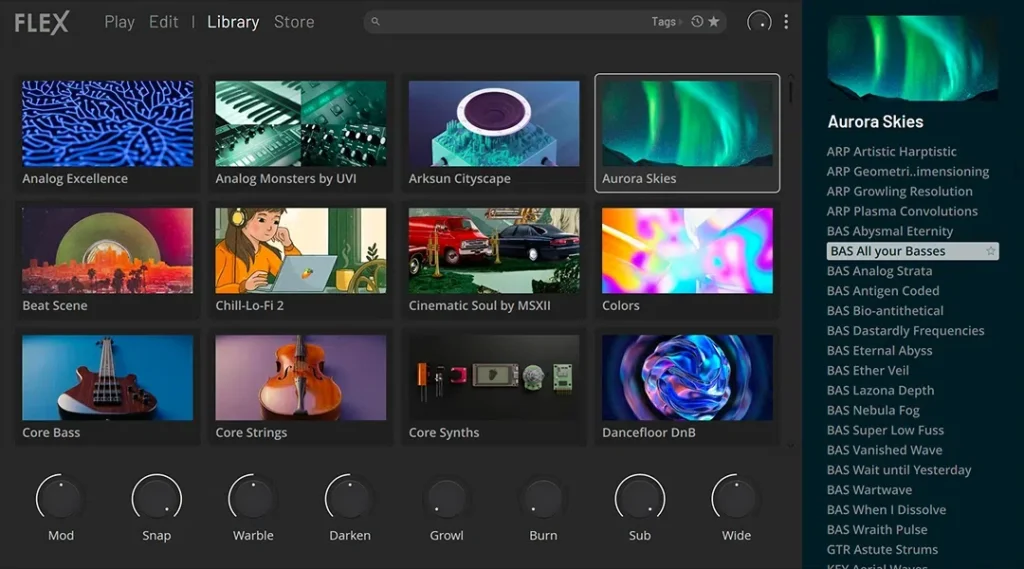The width and height of the screenshot is (1024, 569).
Task: Click the Growl macro knob
Action: tap(447, 498)
